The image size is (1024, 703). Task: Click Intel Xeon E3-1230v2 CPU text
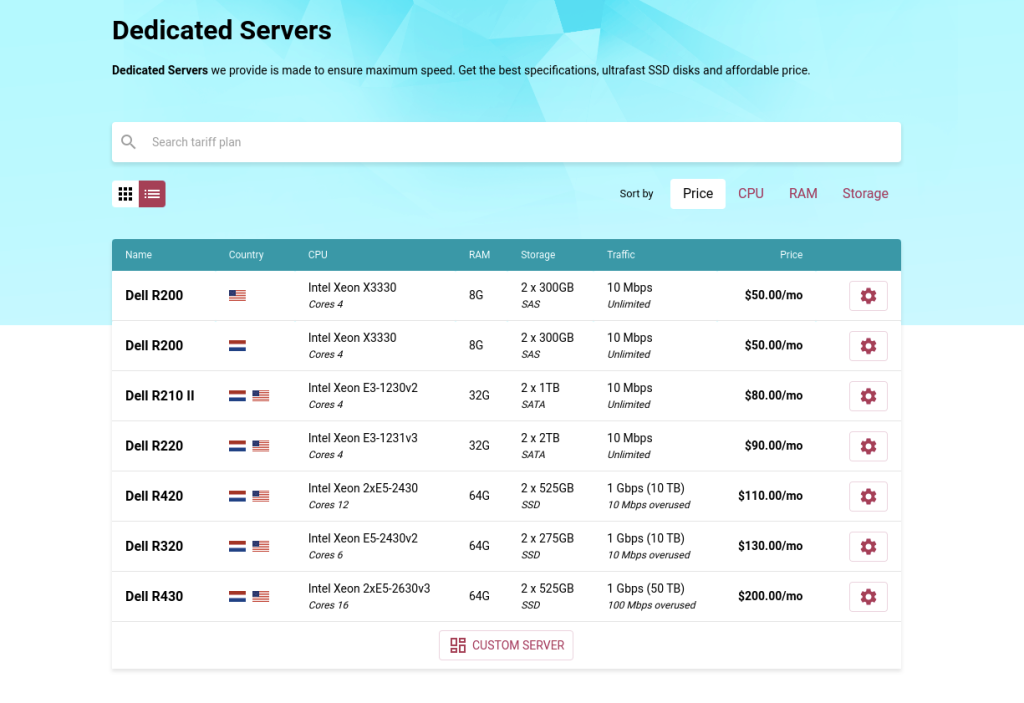tap(363, 388)
